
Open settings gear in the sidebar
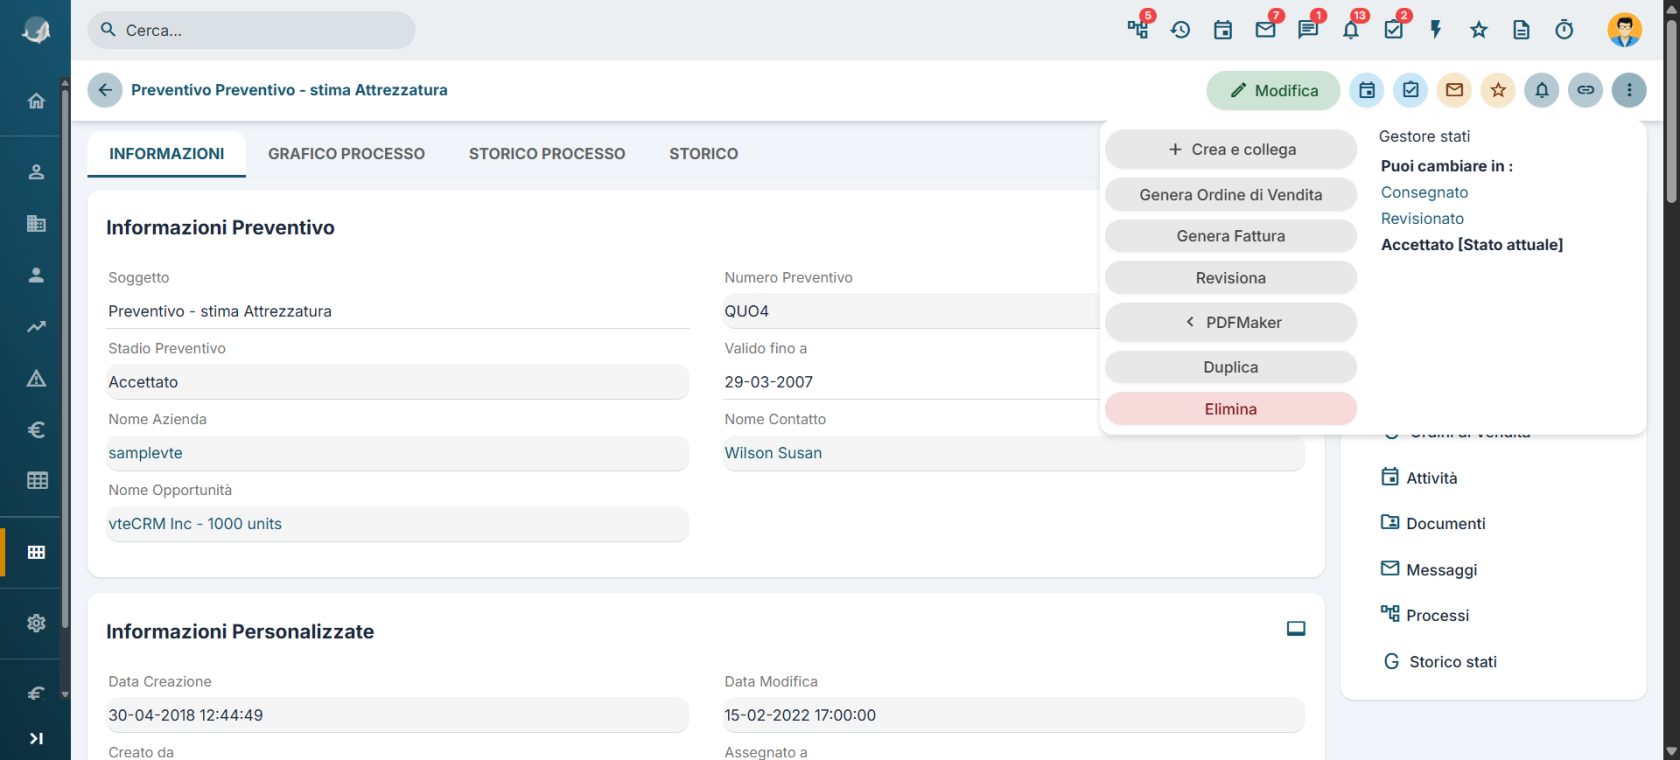(36, 623)
